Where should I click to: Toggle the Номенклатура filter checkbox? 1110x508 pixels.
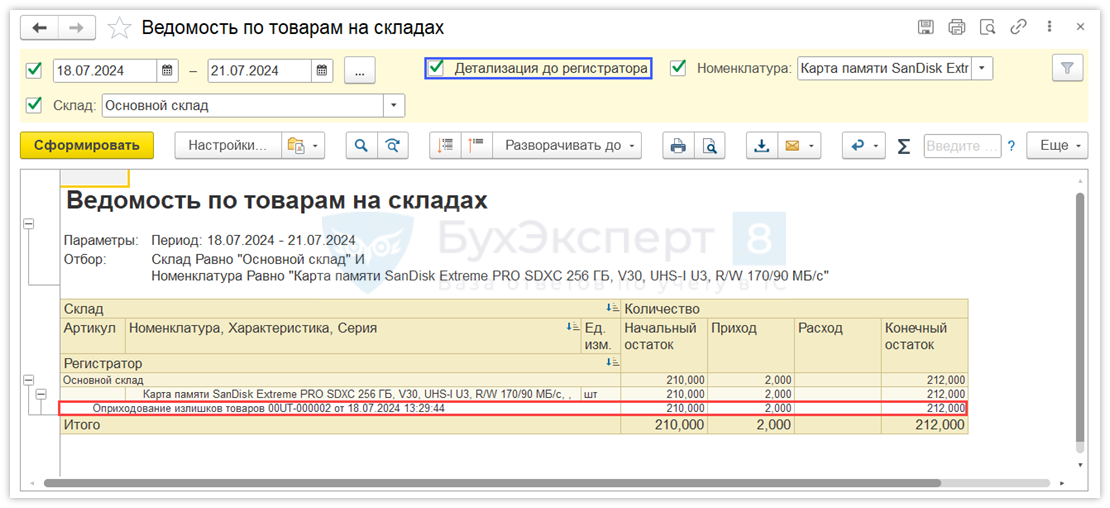click(679, 68)
